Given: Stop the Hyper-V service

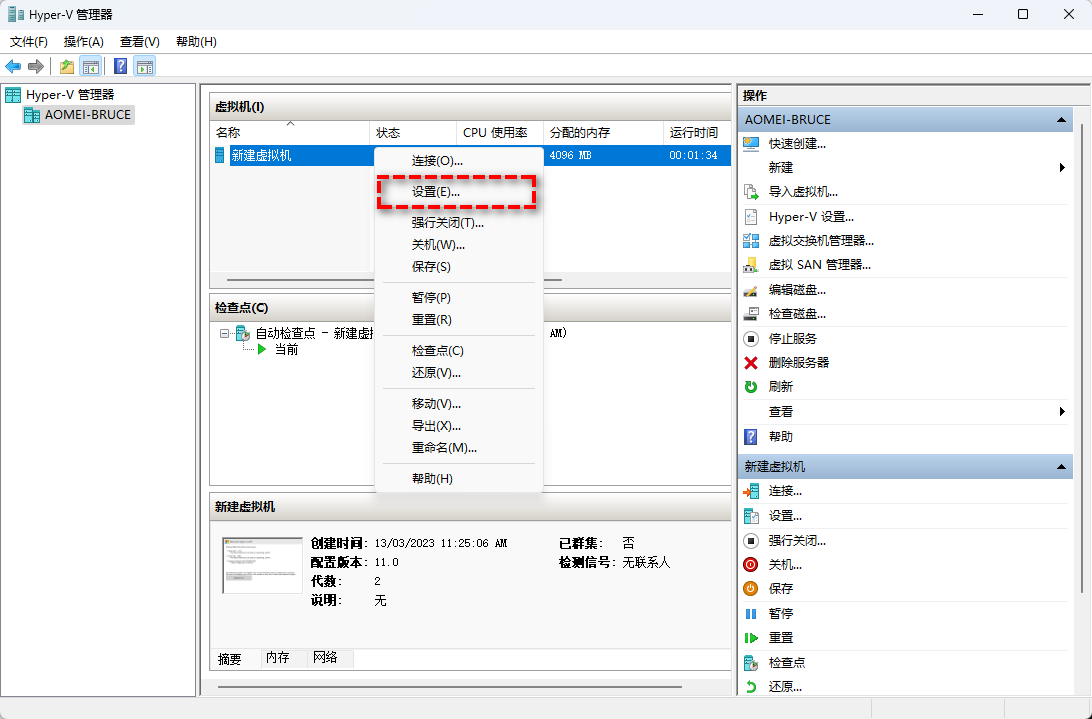Looking at the screenshot, I should click(x=791, y=338).
